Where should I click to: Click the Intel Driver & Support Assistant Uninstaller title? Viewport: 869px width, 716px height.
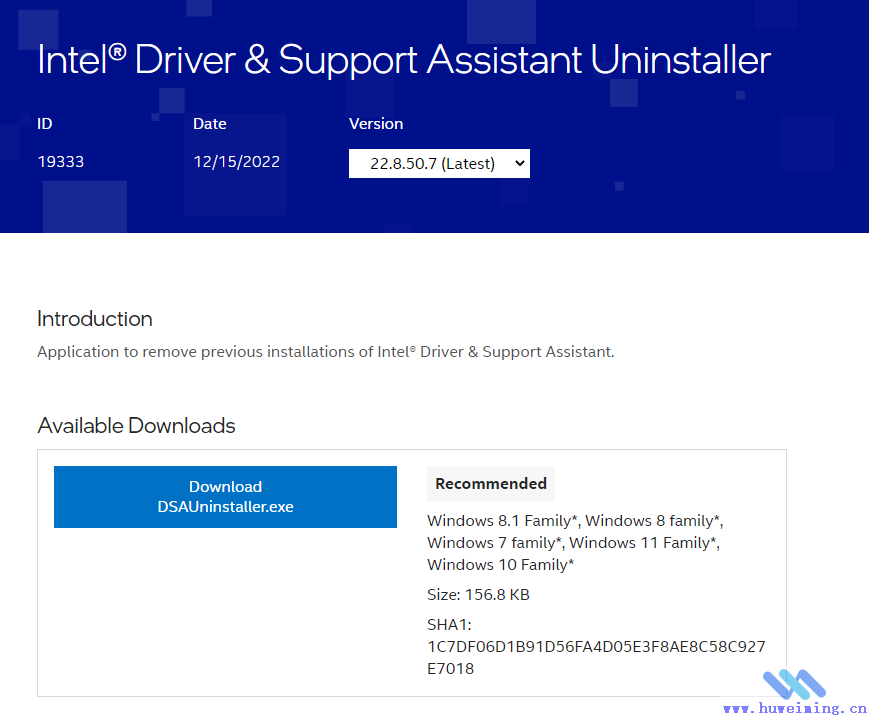(404, 60)
